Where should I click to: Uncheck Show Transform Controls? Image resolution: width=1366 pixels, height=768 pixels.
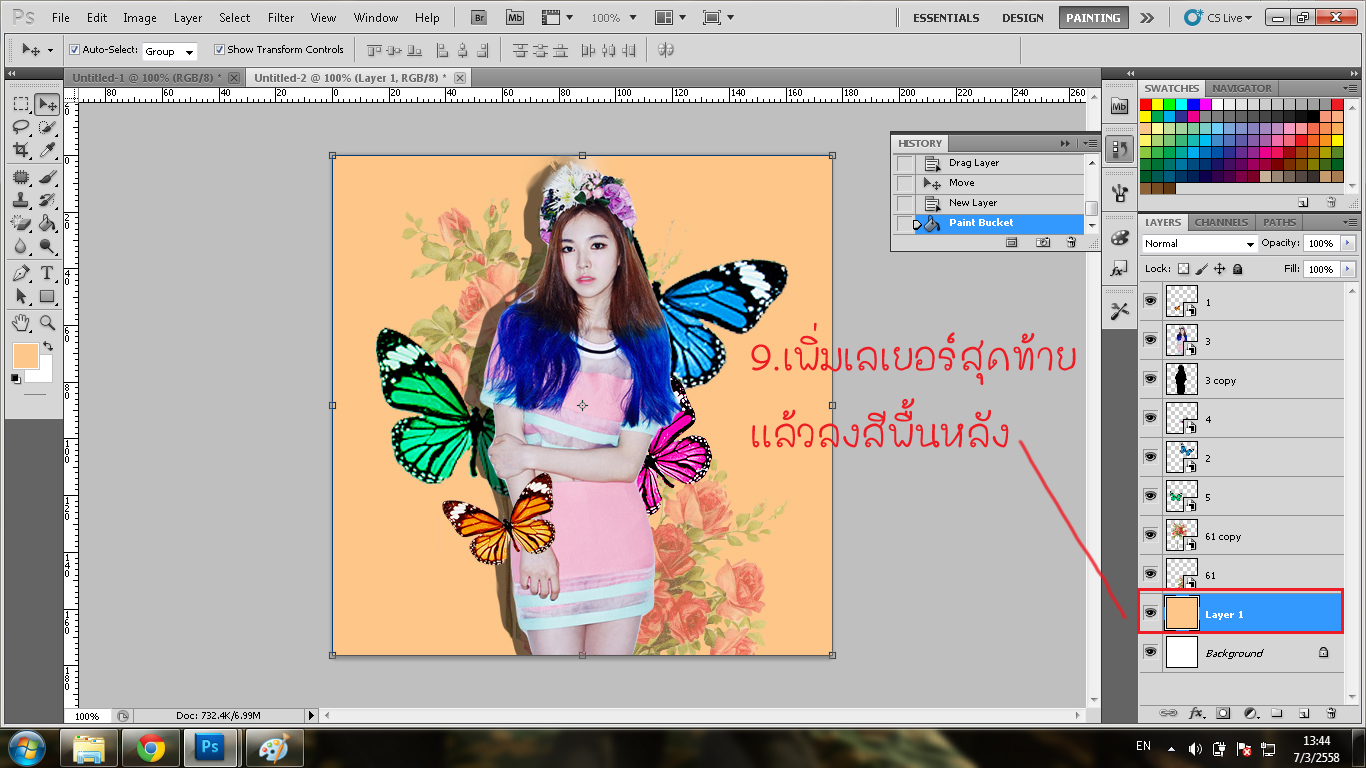click(219, 50)
